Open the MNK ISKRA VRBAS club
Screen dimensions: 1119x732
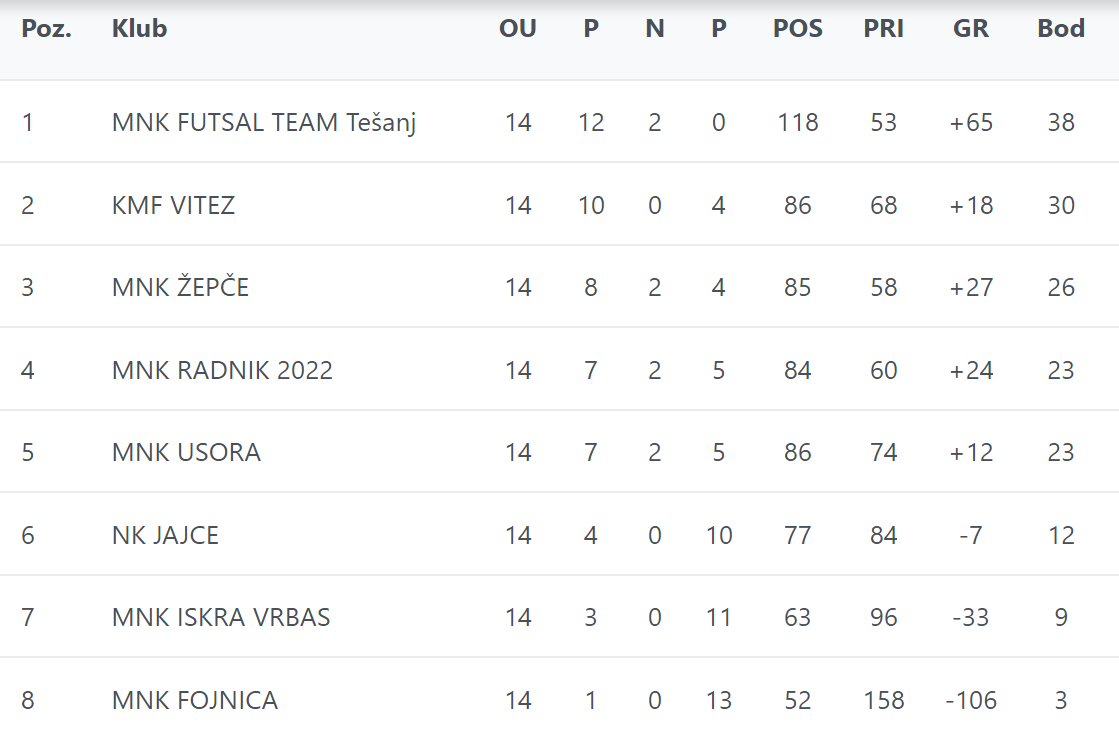[x=221, y=618]
